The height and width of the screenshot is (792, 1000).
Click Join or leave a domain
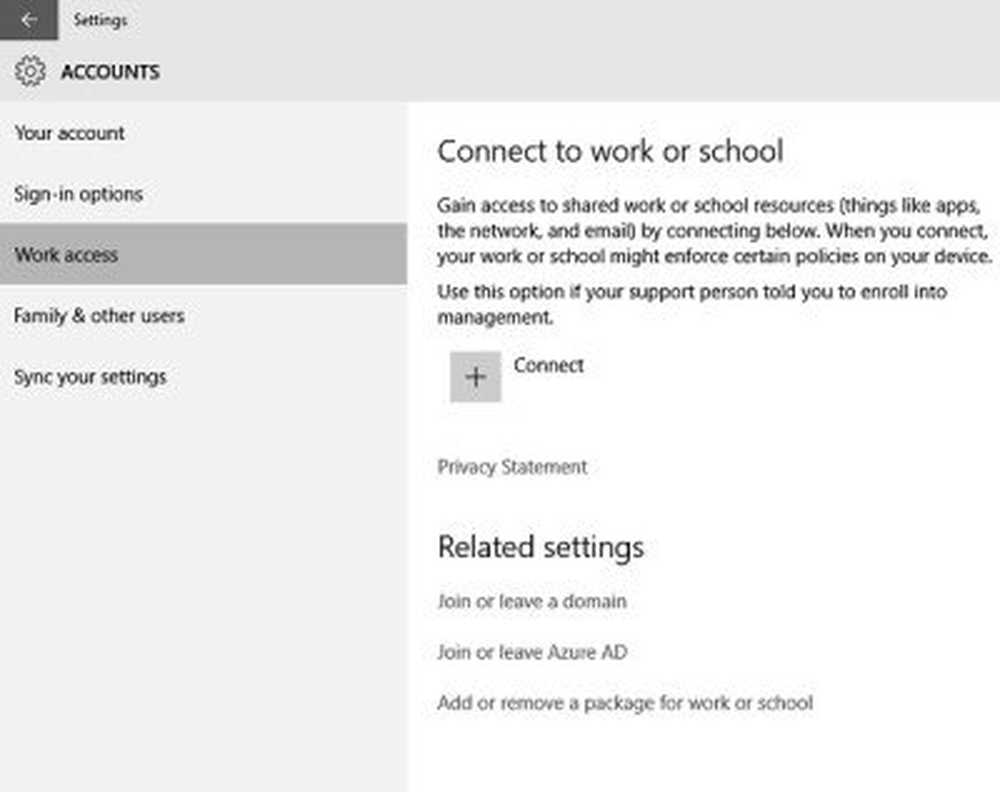pyautogui.click(x=532, y=601)
